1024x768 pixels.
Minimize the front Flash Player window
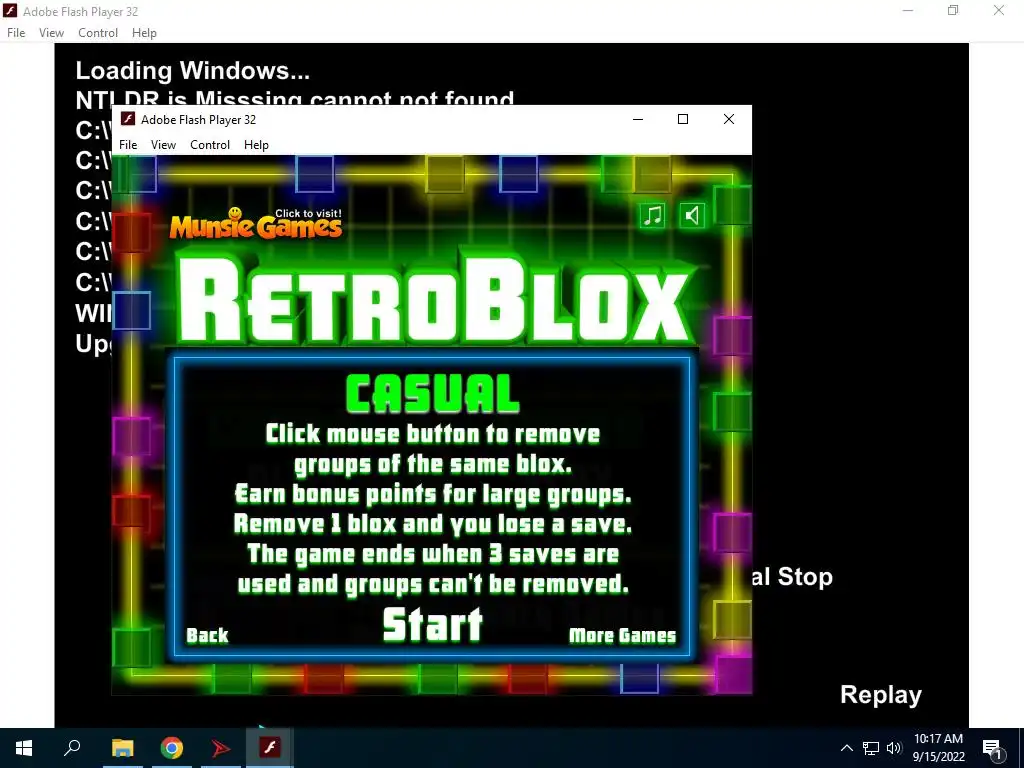[638, 120]
